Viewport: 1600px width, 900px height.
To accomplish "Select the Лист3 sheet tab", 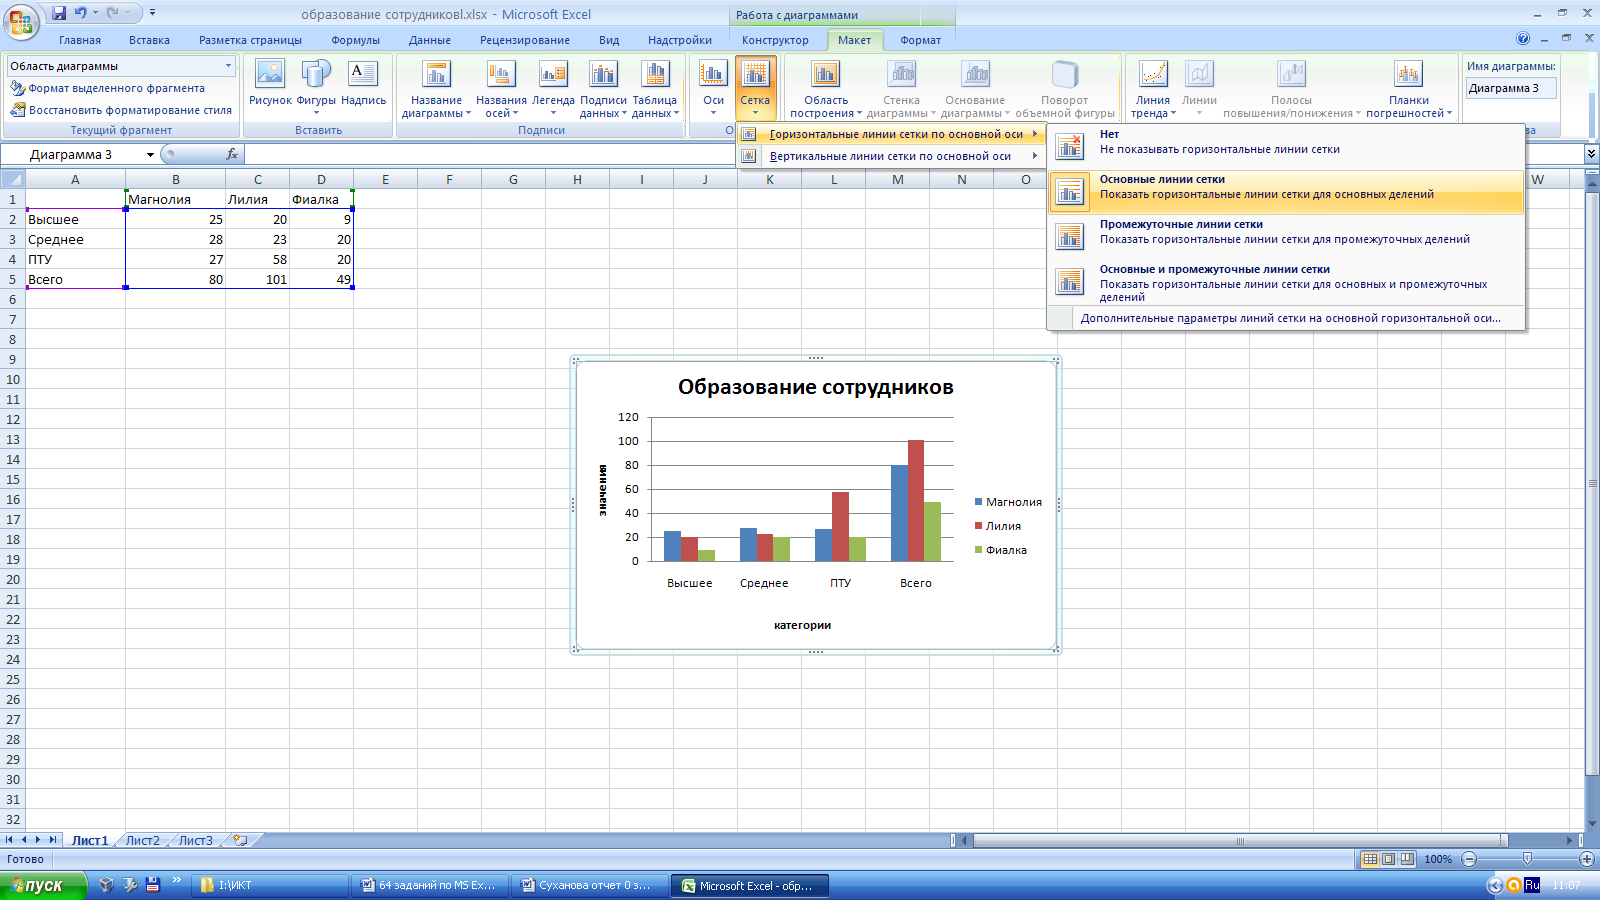I will (196, 840).
